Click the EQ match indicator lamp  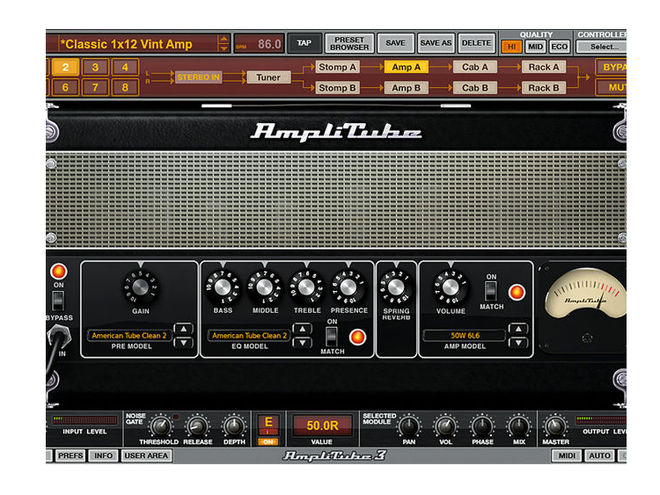pyautogui.click(x=357, y=337)
